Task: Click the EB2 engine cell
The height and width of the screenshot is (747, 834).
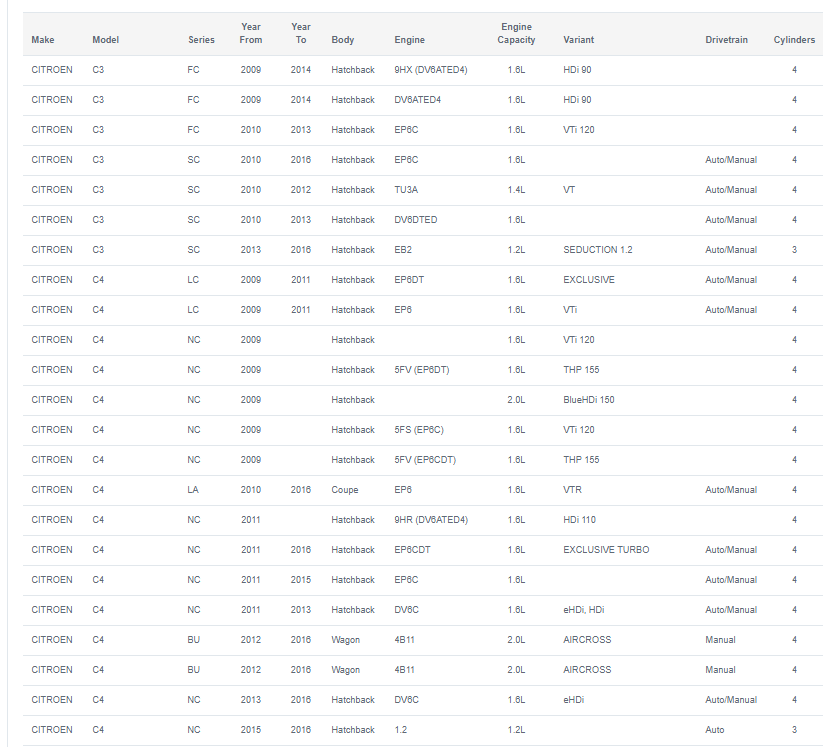Action: click(403, 250)
